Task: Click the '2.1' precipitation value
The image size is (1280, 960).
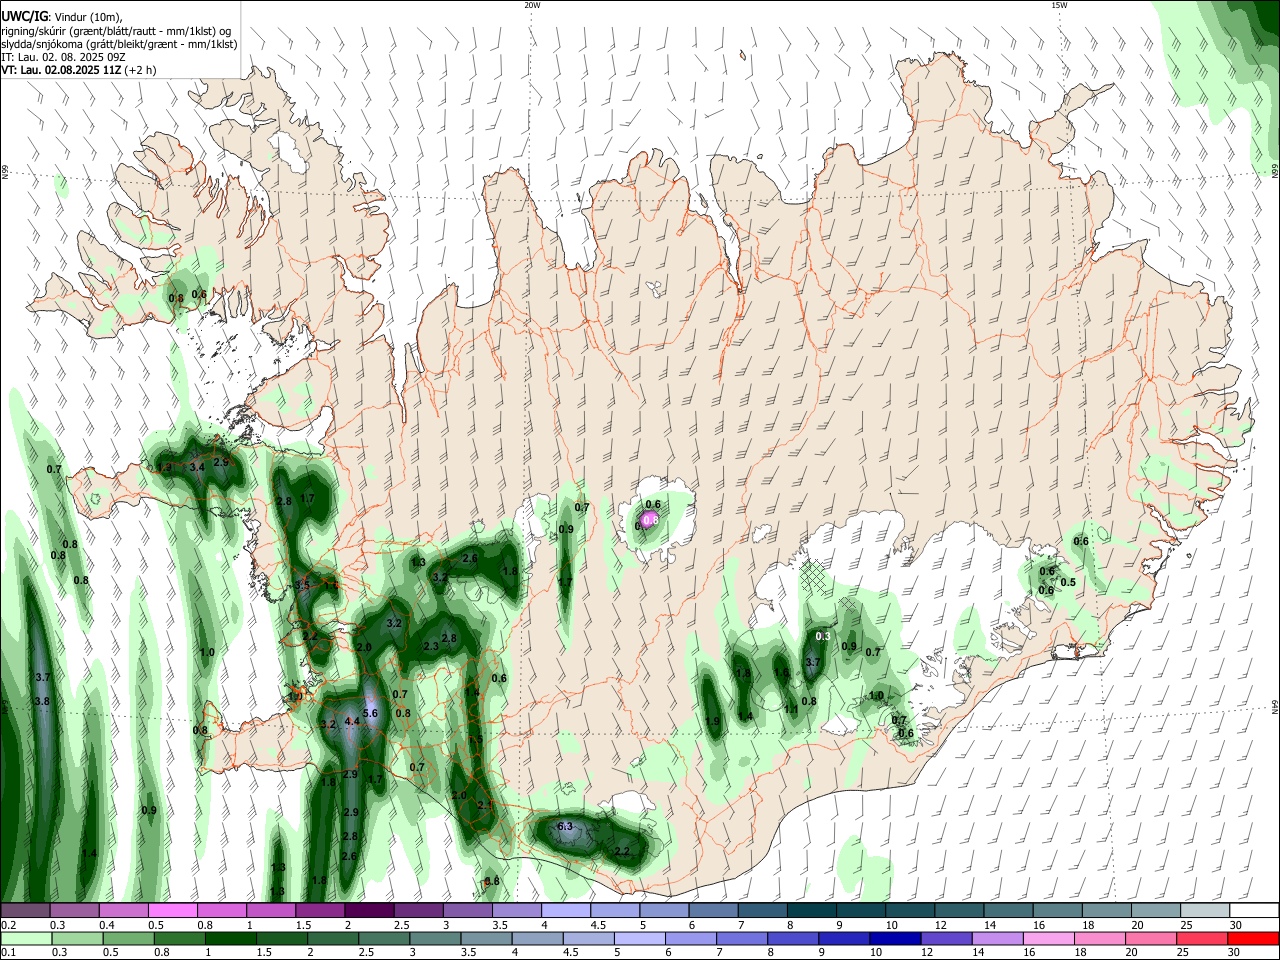Action: click(485, 805)
